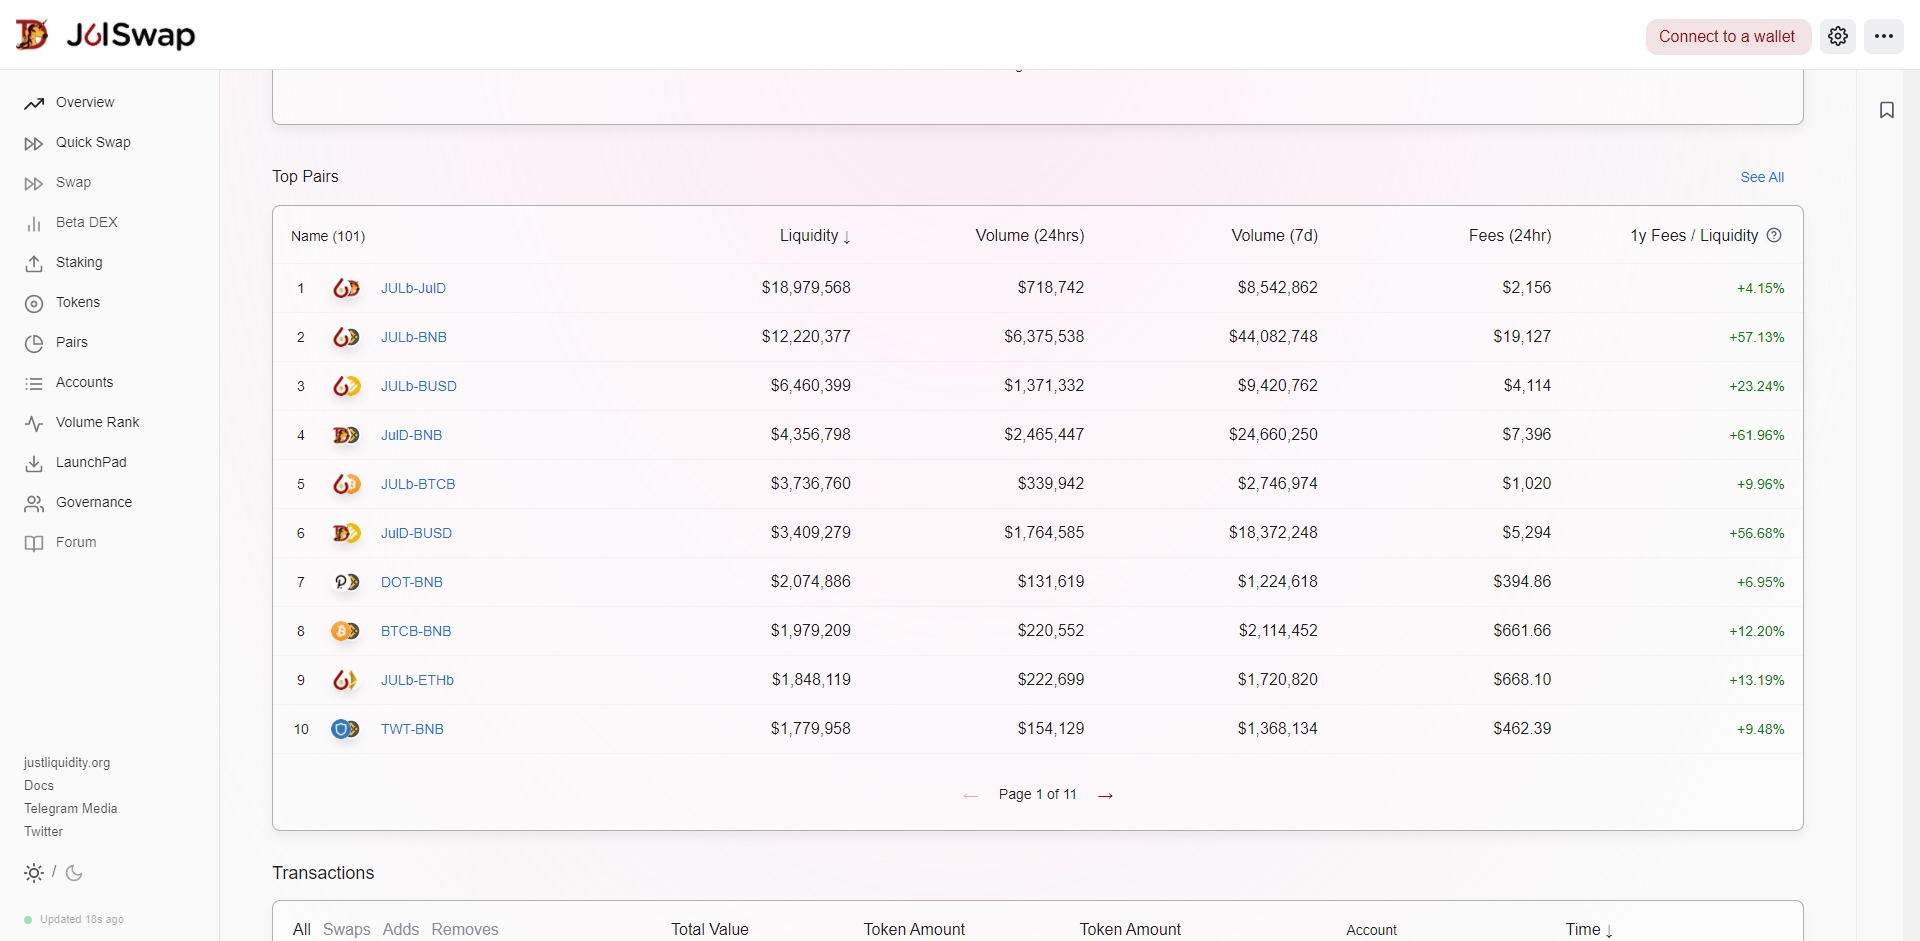Viewport: 1920px width, 941px height.
Task: Open the Docs link in sidebar footer
Action: tap(39, 786)
